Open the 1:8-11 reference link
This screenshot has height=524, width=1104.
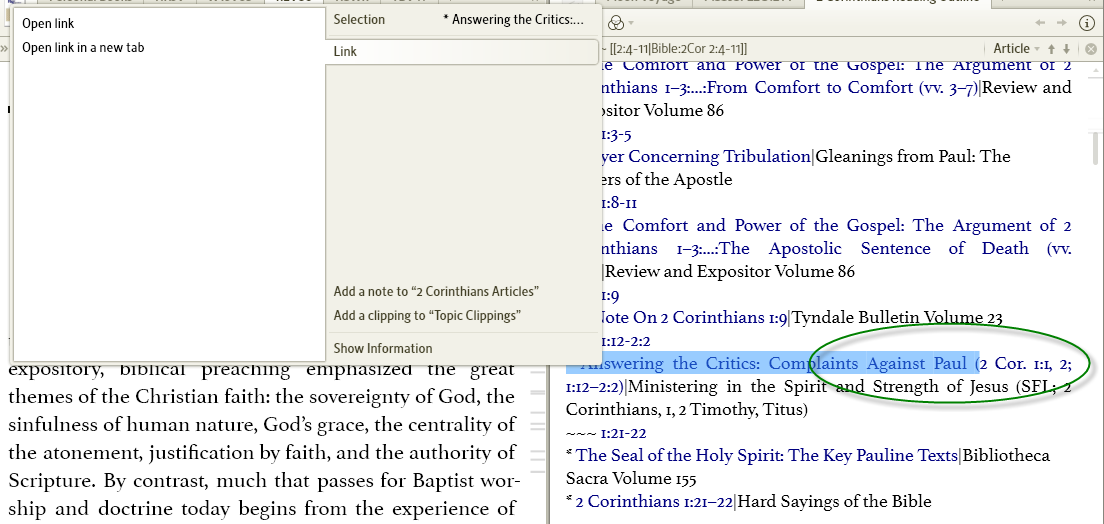point(620,203)
